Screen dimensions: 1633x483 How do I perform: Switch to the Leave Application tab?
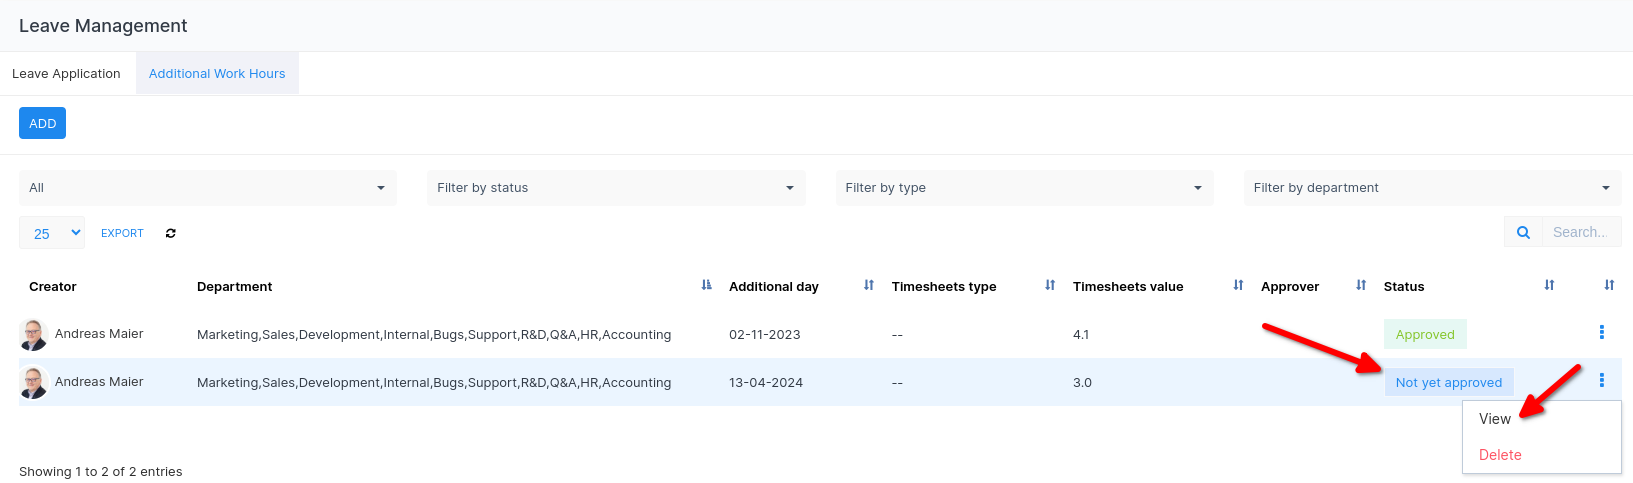click(x=66, y=74)
